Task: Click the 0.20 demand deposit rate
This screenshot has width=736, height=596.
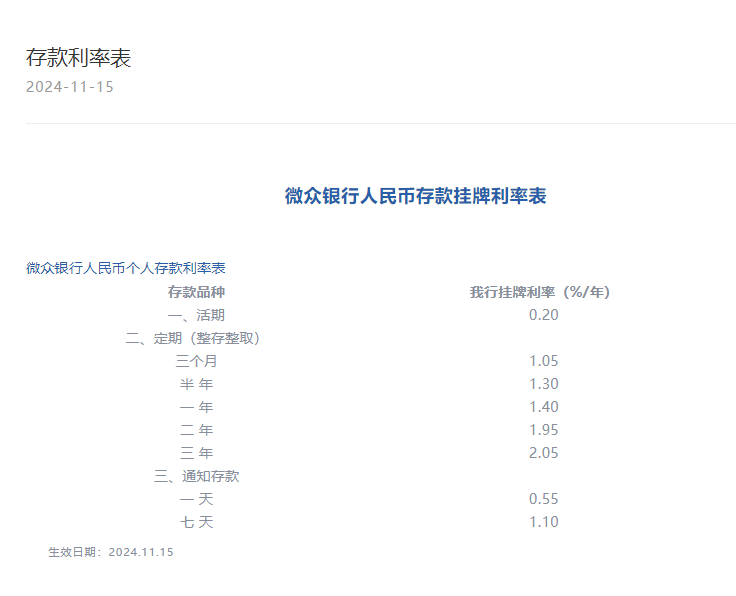Action: 543,315
